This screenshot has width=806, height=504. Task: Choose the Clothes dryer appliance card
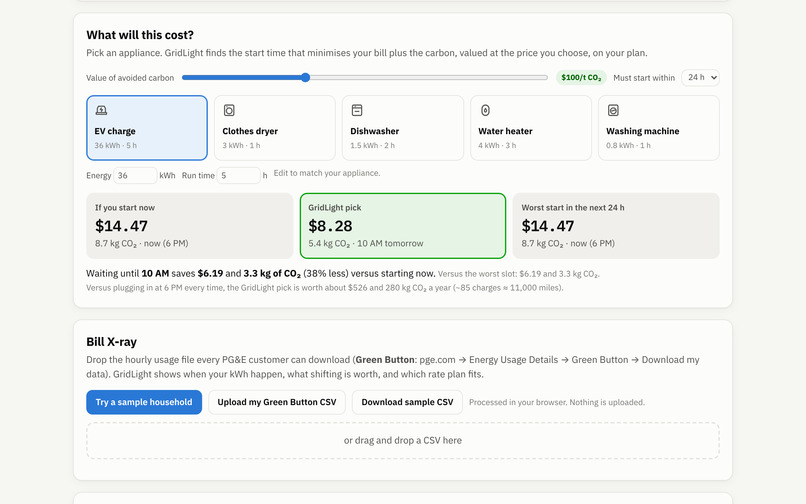click(275, 128)
